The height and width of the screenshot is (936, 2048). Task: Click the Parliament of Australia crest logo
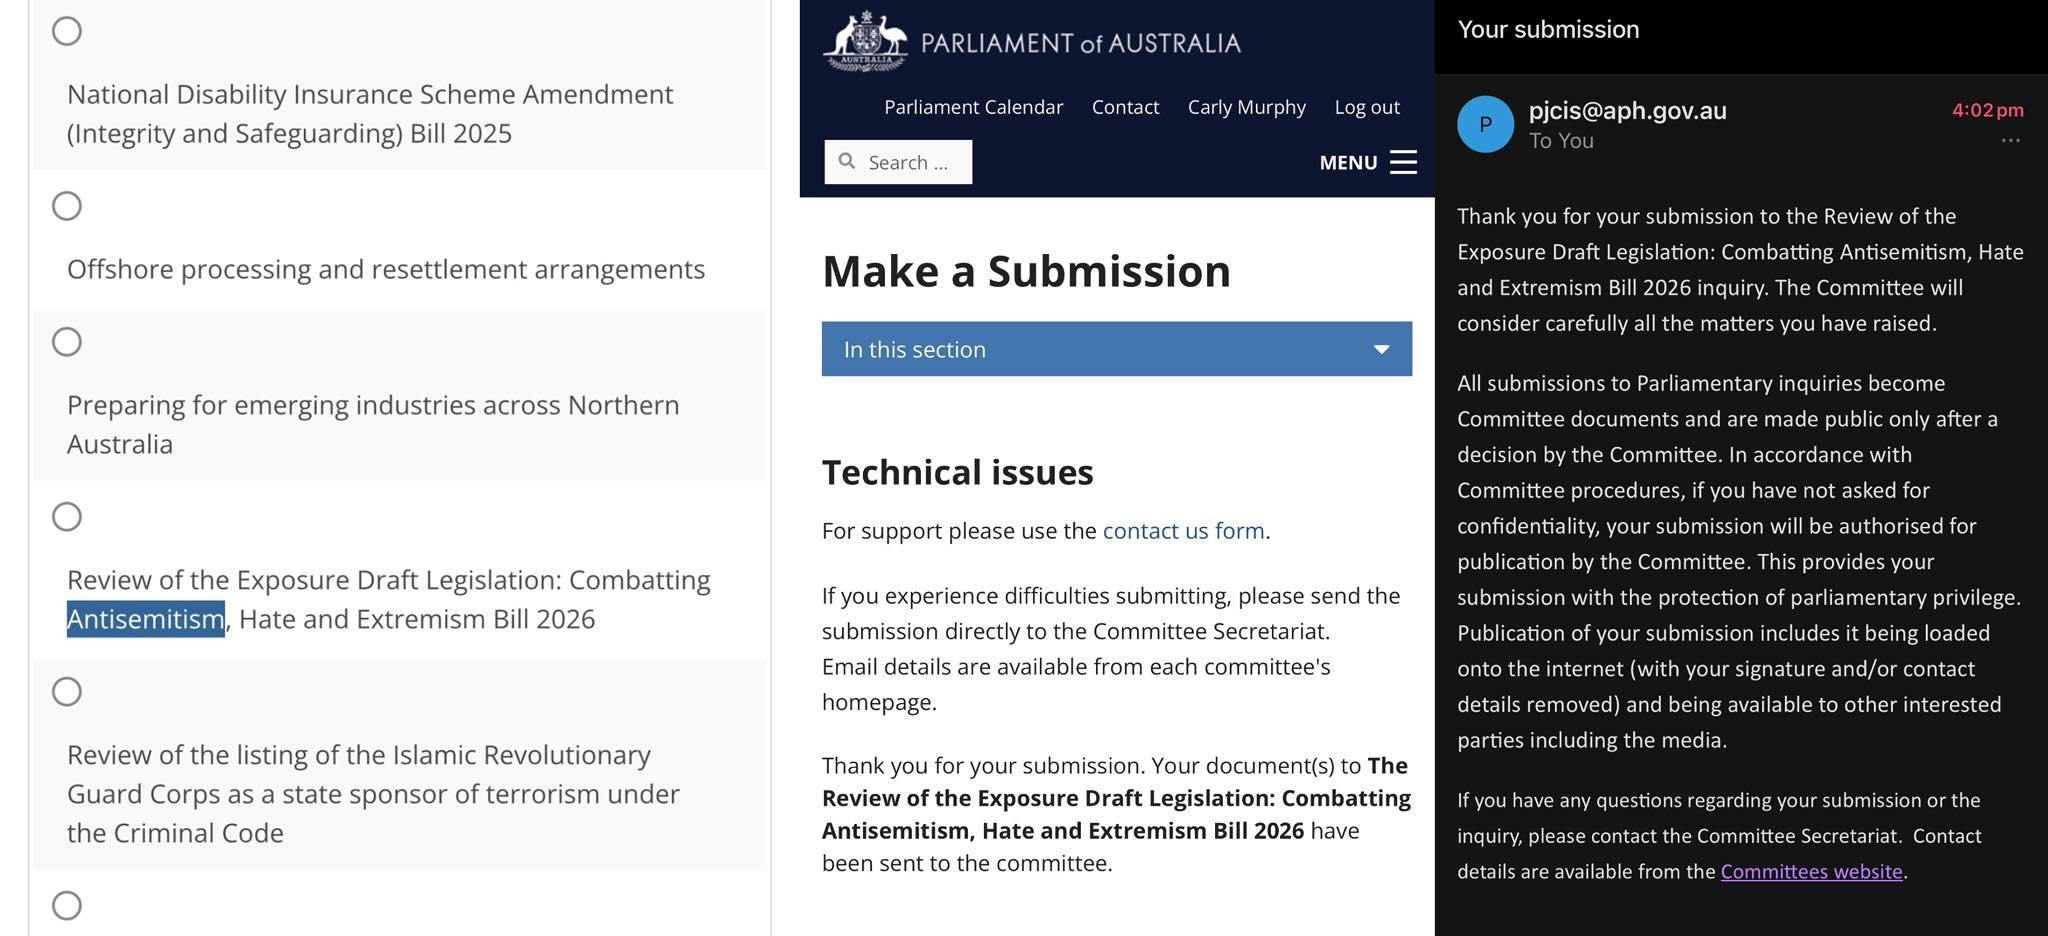(865, 41)
